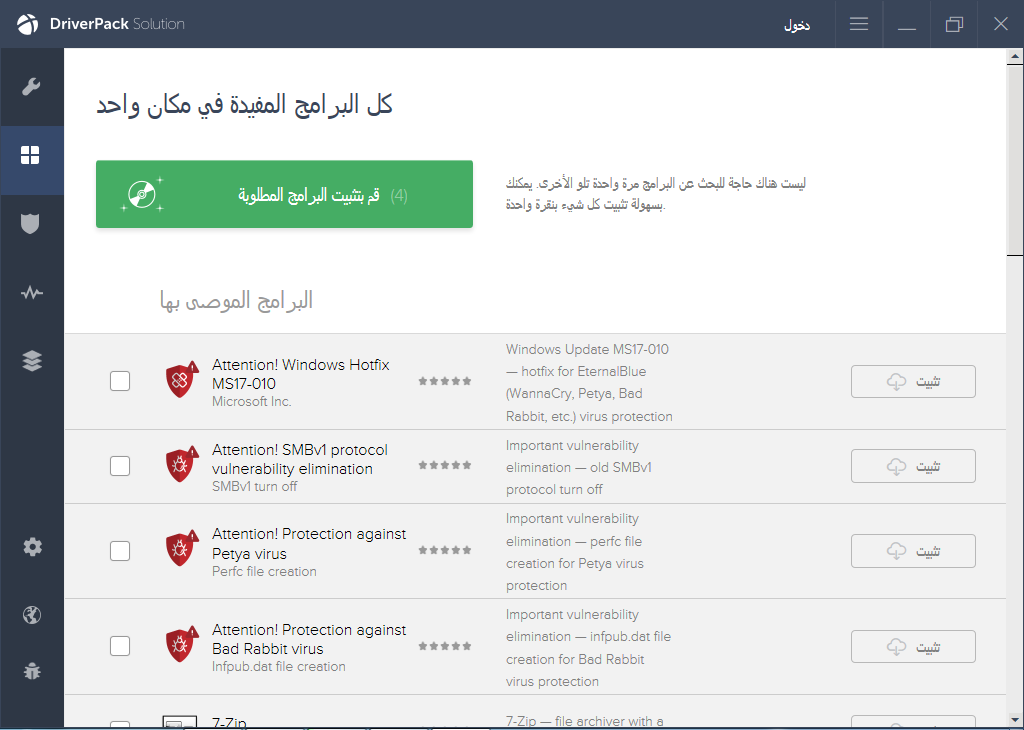Viewport: 1024px width, 730px height.
Task: Install the Bad Rabbit virus protection item
Action: tap(913, 646)
